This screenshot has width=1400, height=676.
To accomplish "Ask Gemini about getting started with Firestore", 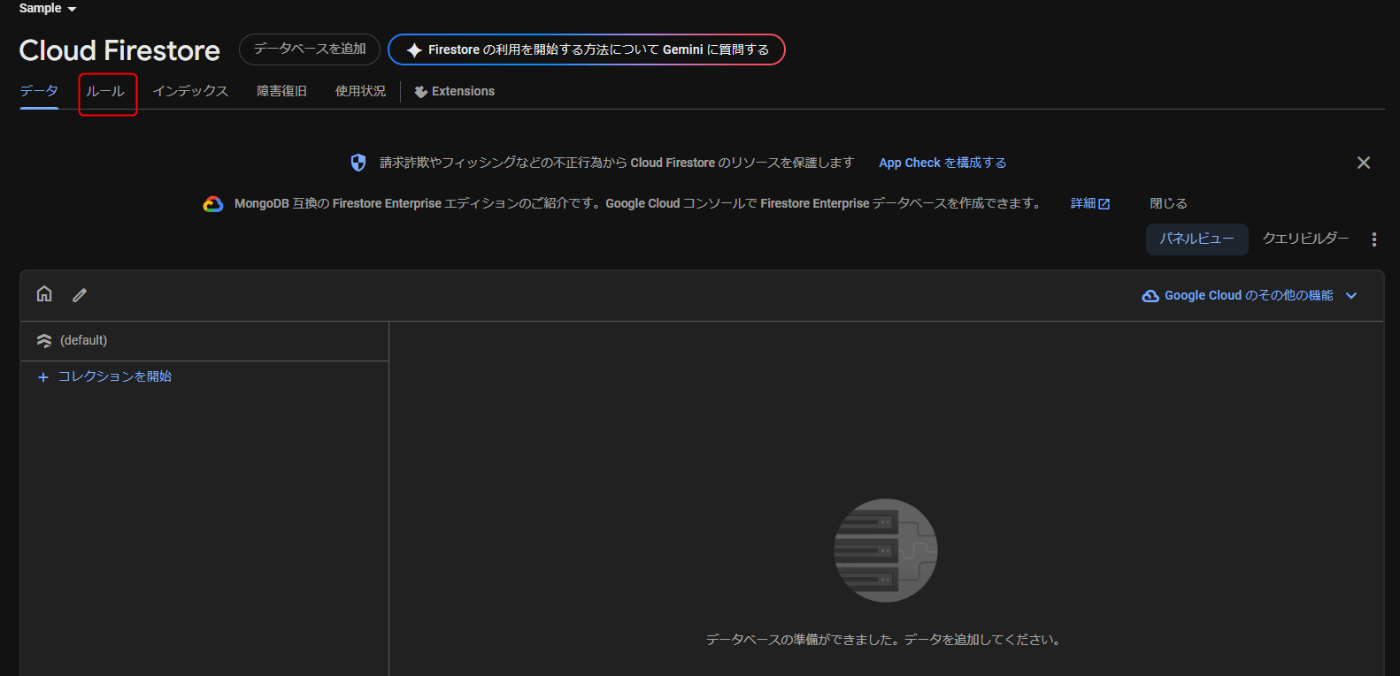I will click(x=587, y=49).
